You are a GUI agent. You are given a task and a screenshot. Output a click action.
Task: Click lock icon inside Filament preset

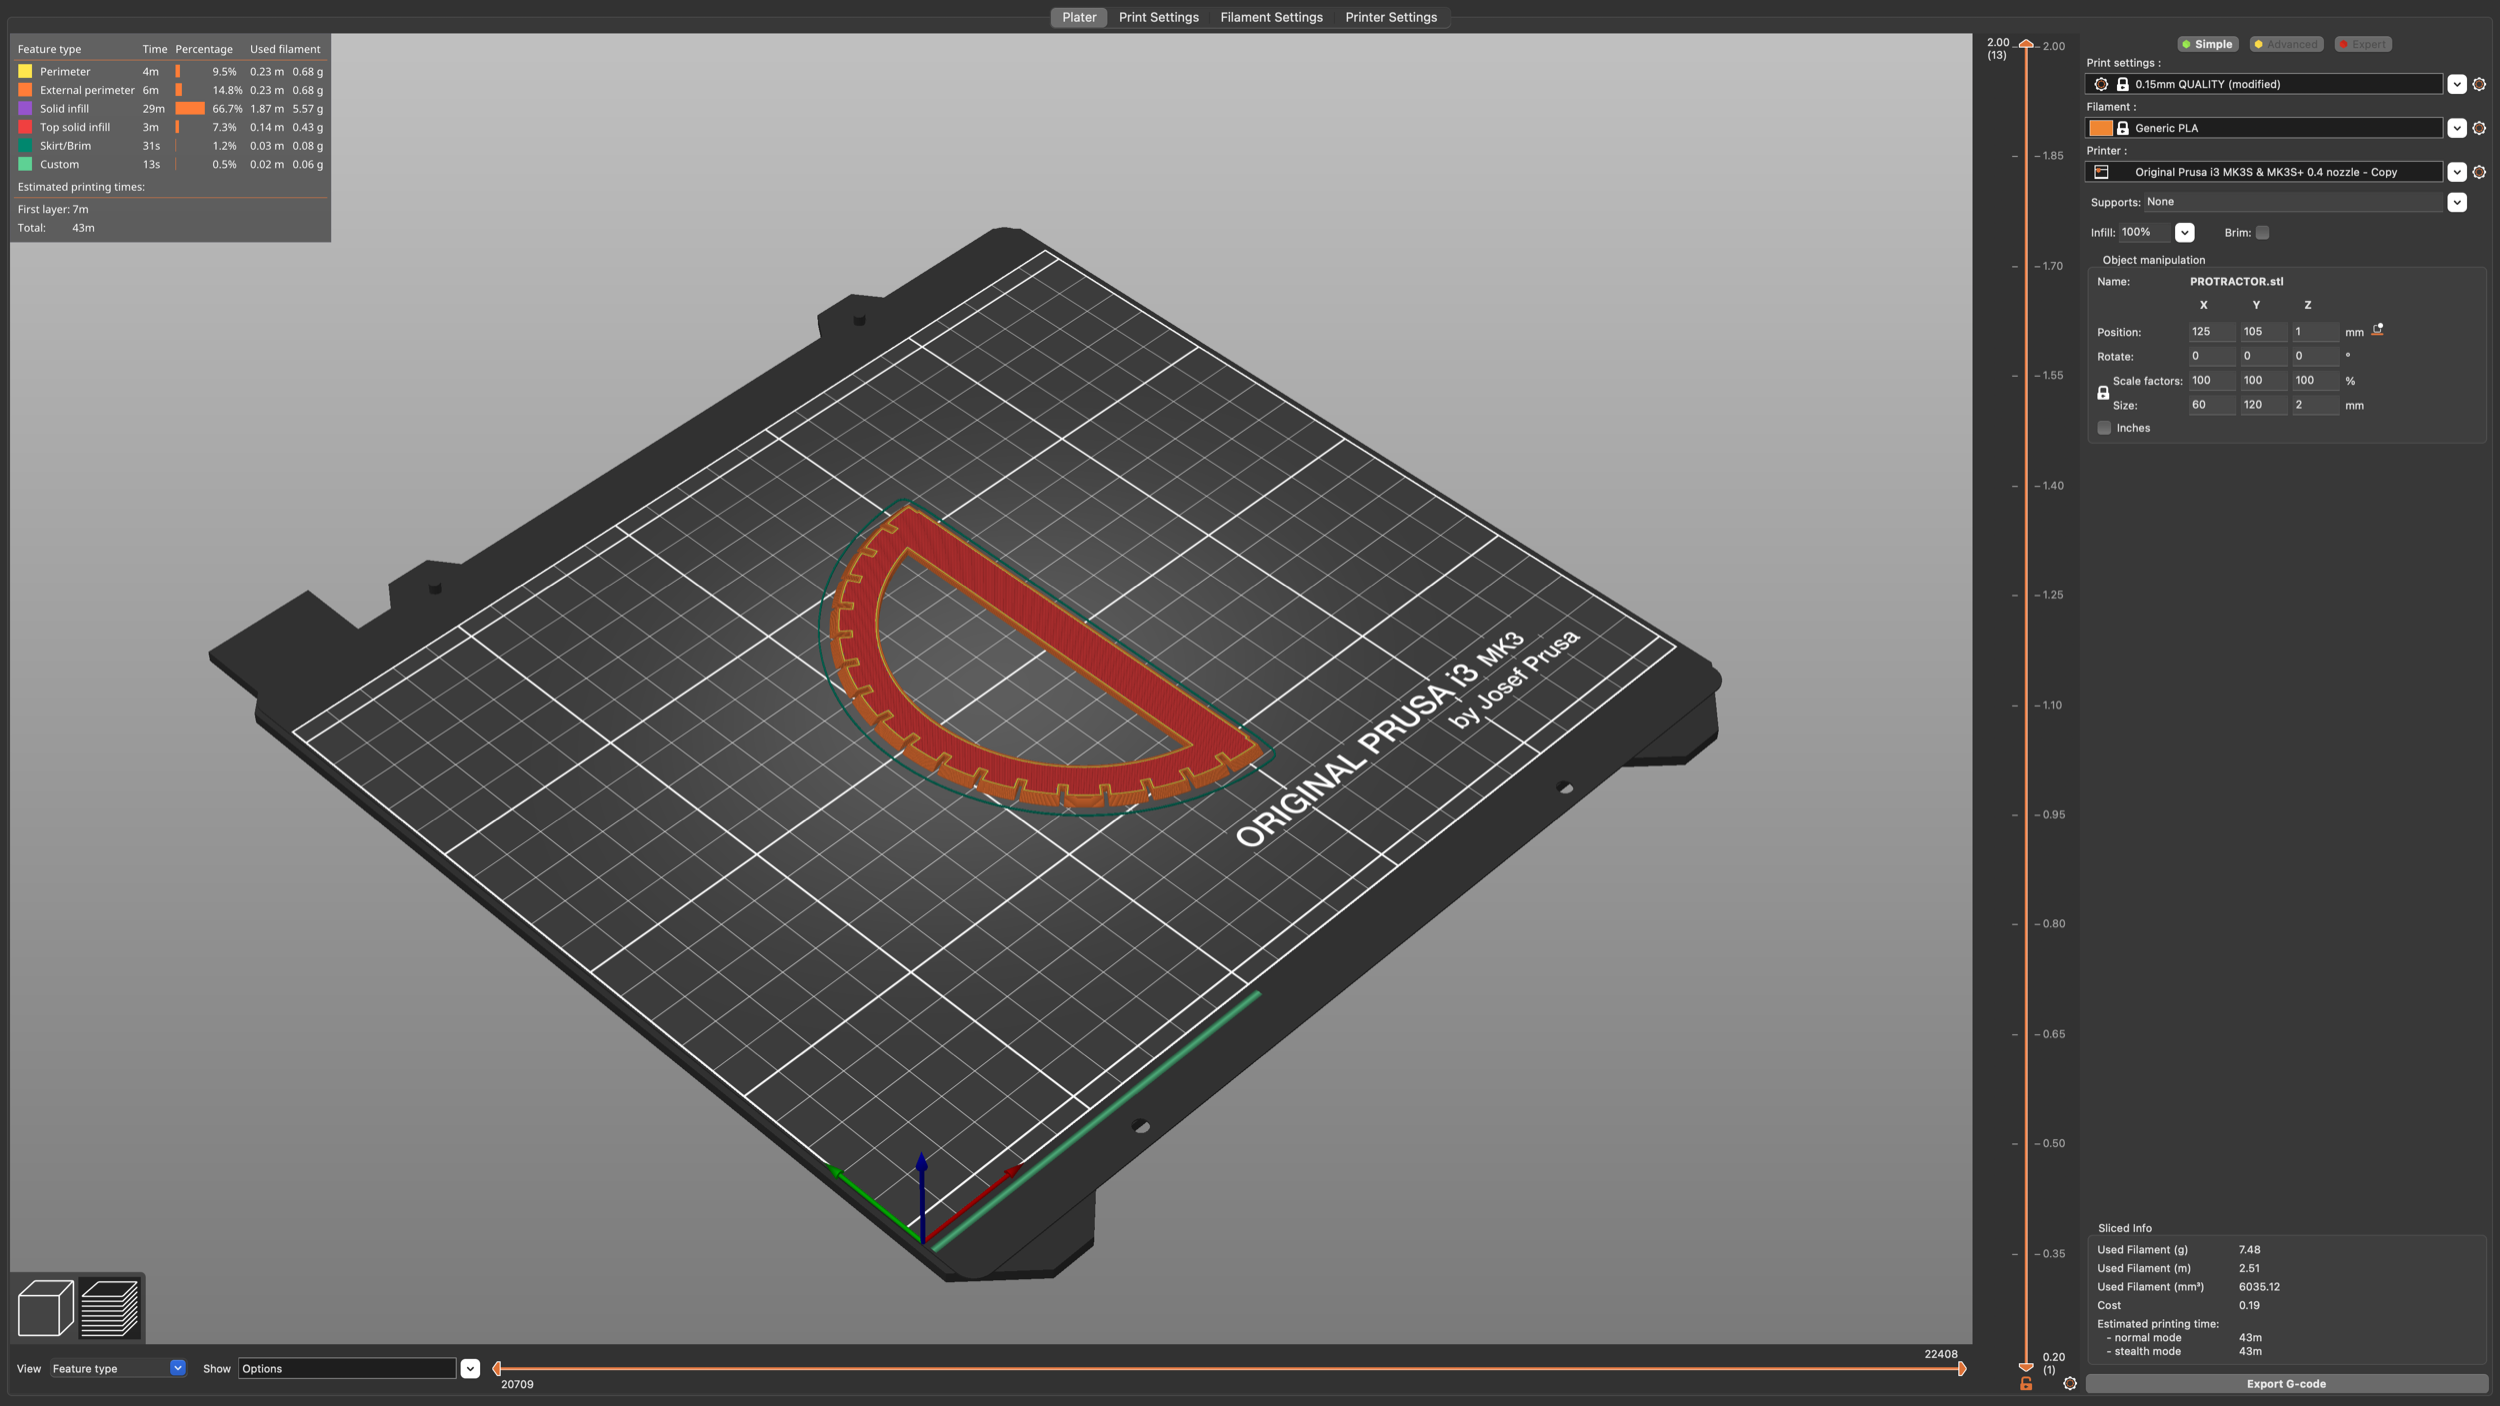(x=2123, y=128)
